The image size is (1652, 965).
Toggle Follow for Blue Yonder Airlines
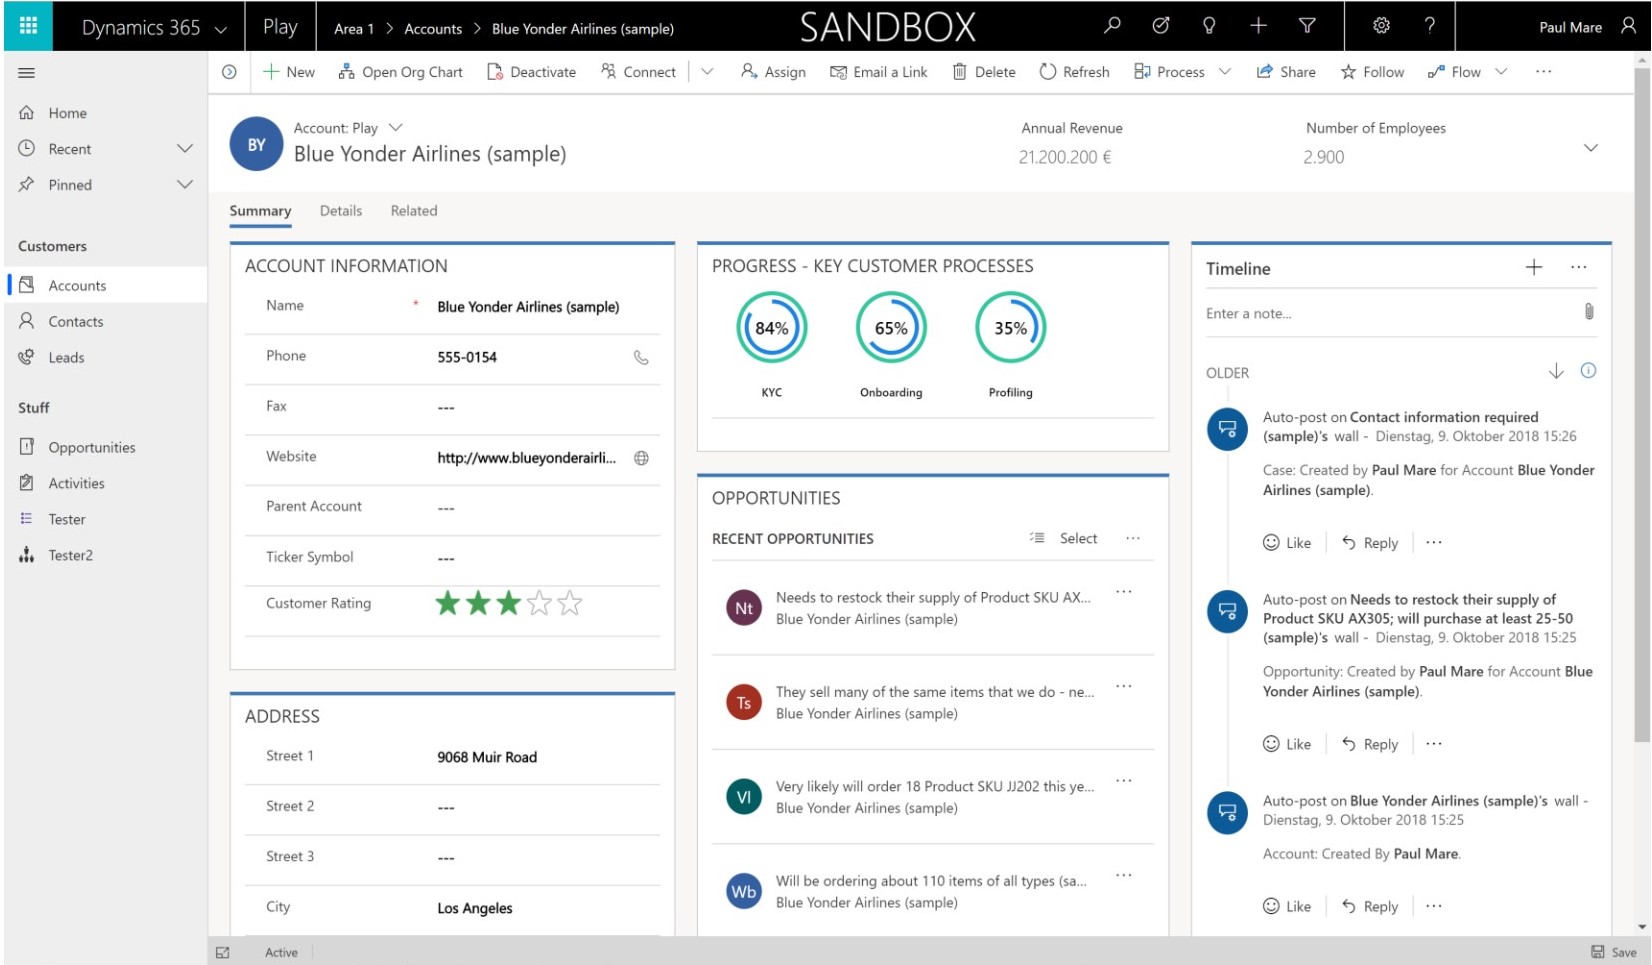pyautogui.click(x=1371, y=71)
